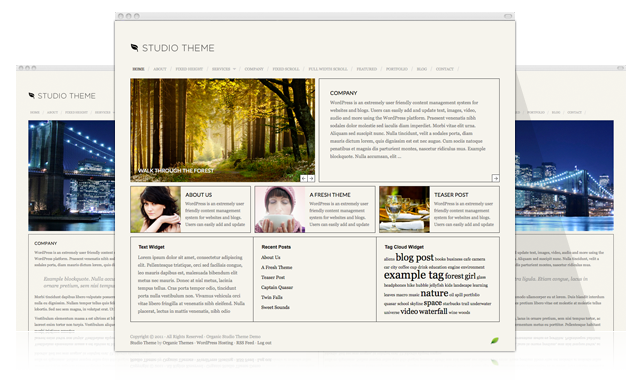The width and height of the screenshot is (640, 380).
Task: Open Blog in right background window nav
Action: [556, 112]
